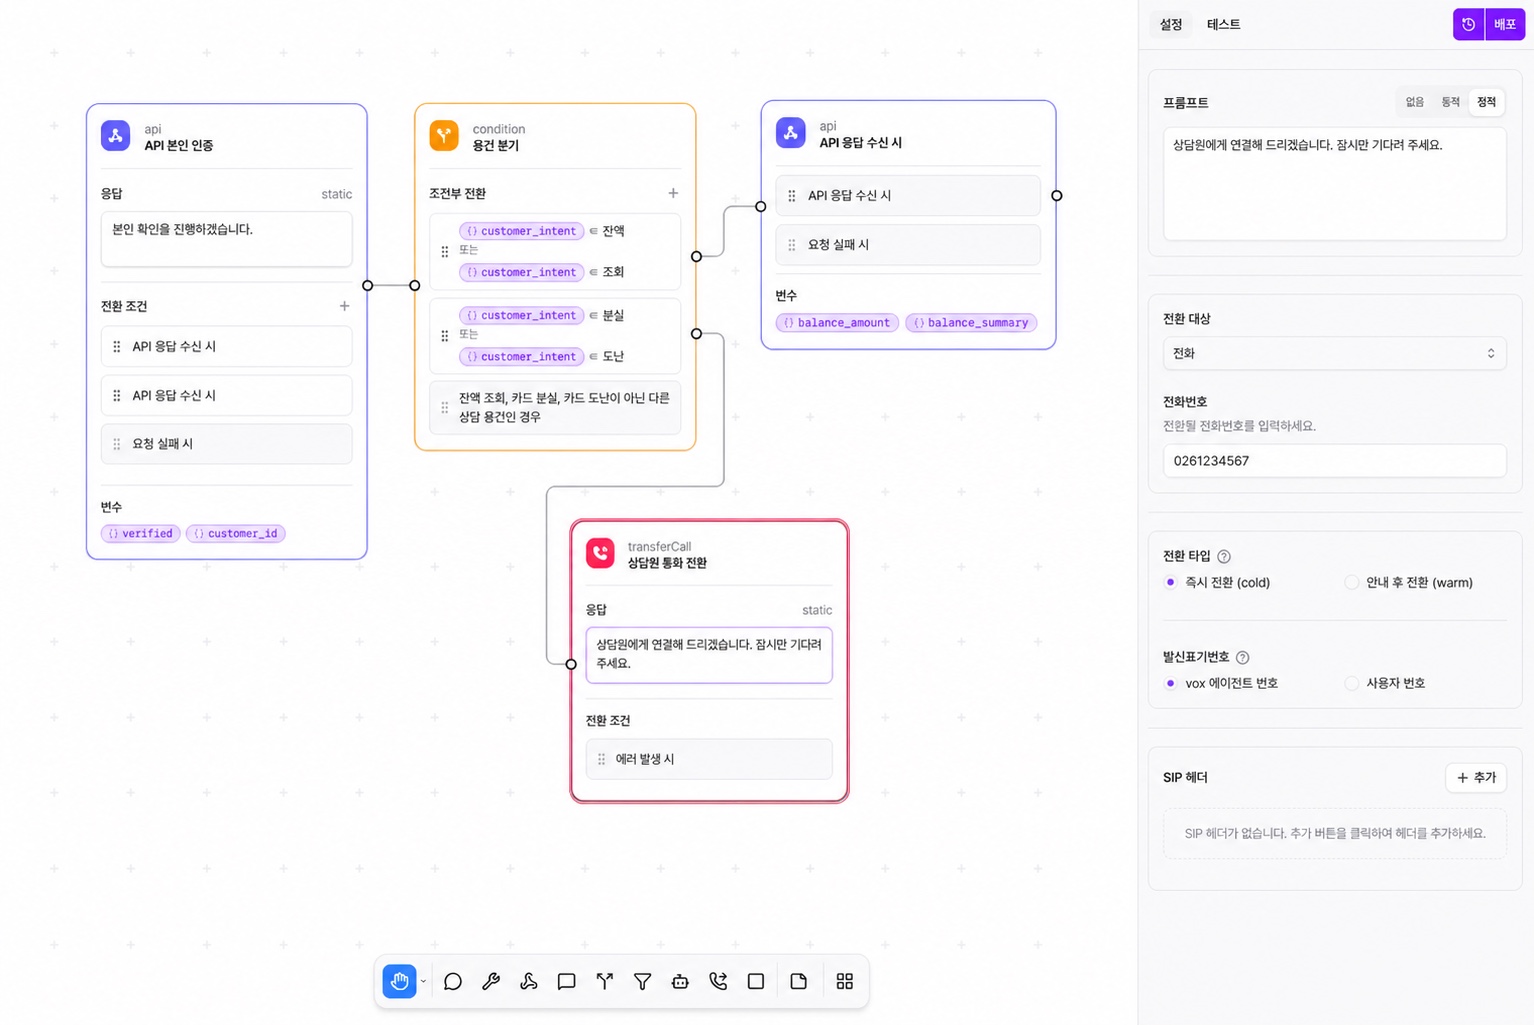Select the 사용자 번호 radio option
Screen dimensions: 1534x1025
tap(1352, 683)
